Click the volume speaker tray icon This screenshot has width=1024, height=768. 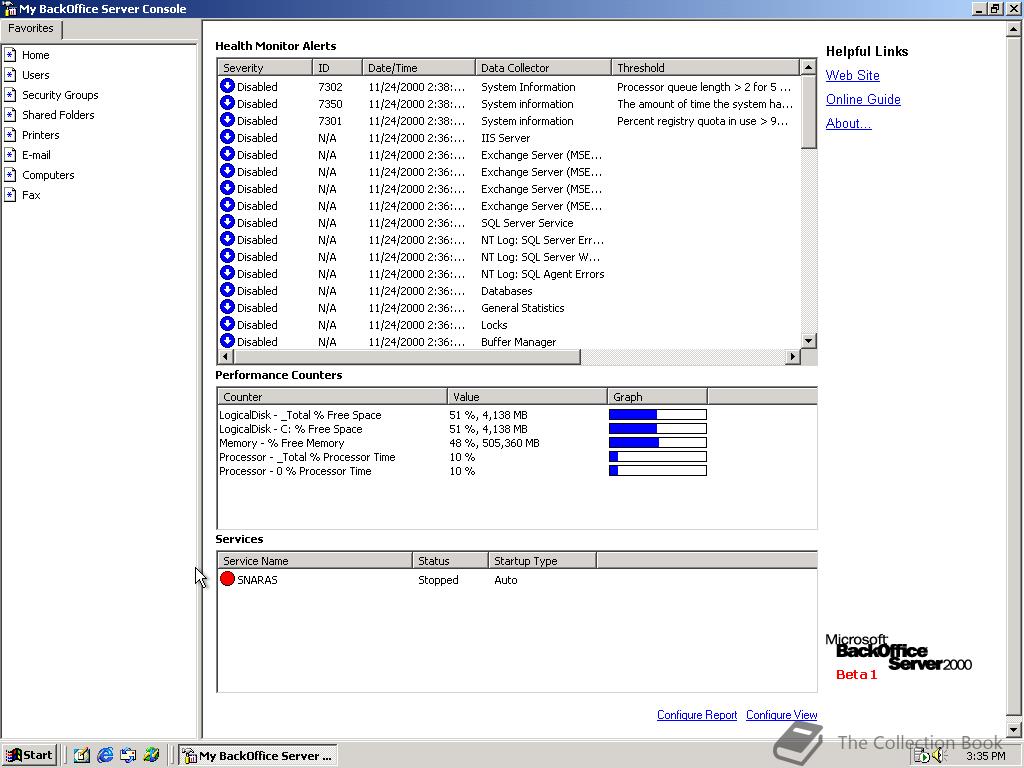938,756
